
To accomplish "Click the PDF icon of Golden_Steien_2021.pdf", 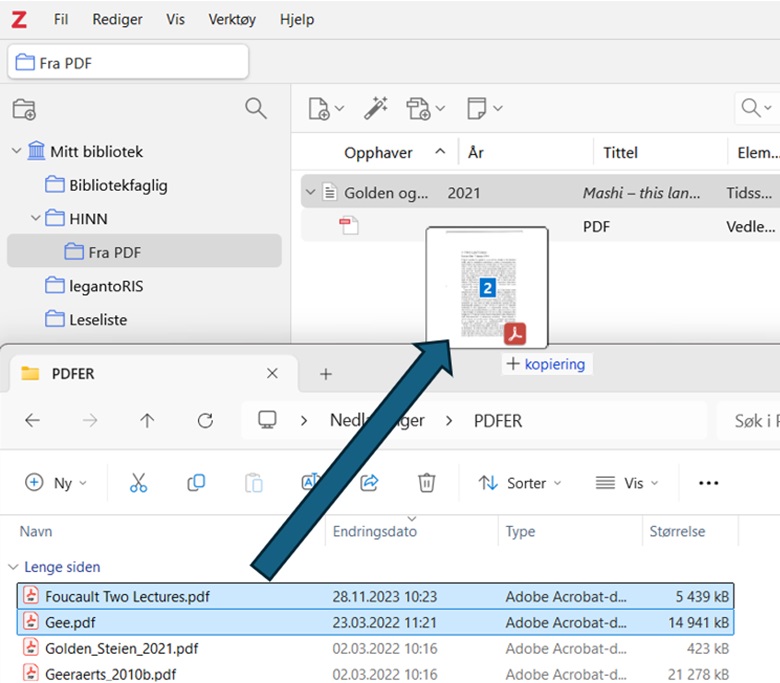I will (31, 648).
